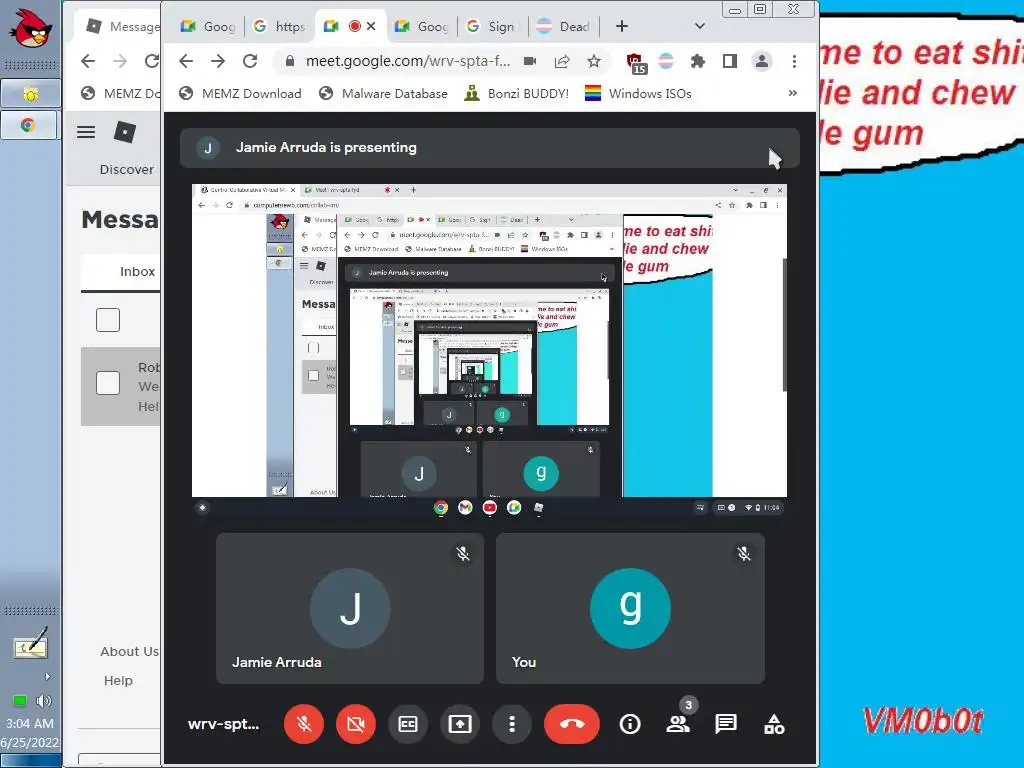Toggle closed captions in Meet
The height and width of the screenshot is (768, 1024).
click(x=408, y=724)
